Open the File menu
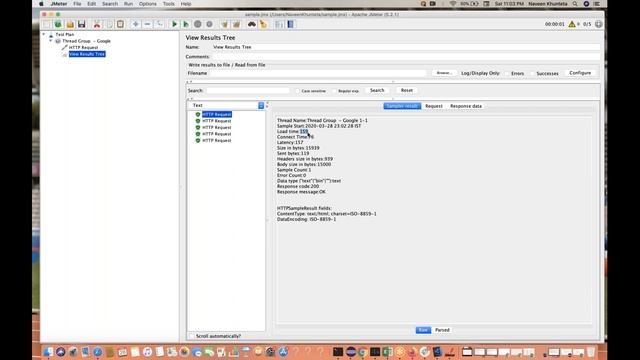 [x=77, y=4]
